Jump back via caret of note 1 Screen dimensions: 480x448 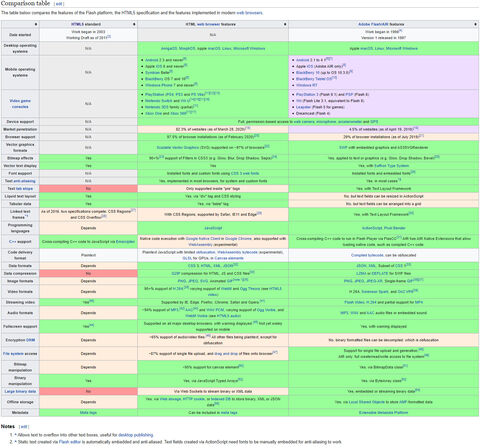coord(15,435)
